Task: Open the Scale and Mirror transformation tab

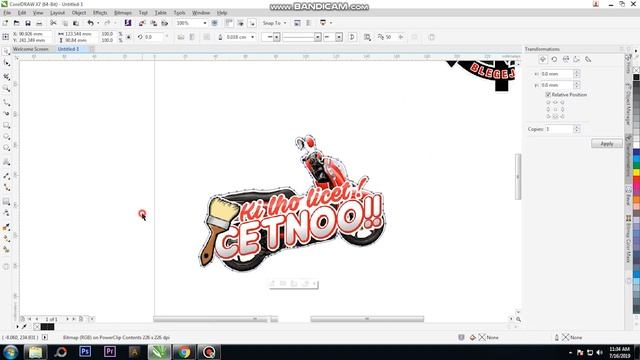Action: click(x=566, y=60)
